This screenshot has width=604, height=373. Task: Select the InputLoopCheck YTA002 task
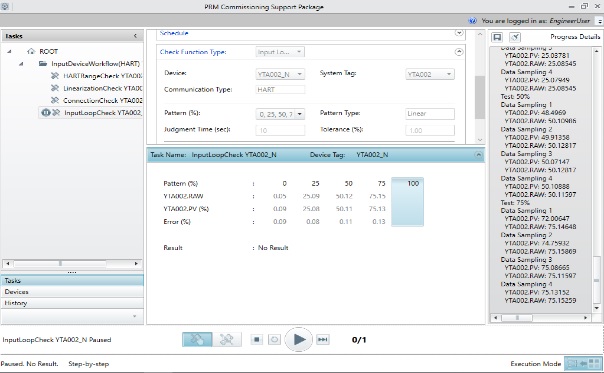(102, 113)
